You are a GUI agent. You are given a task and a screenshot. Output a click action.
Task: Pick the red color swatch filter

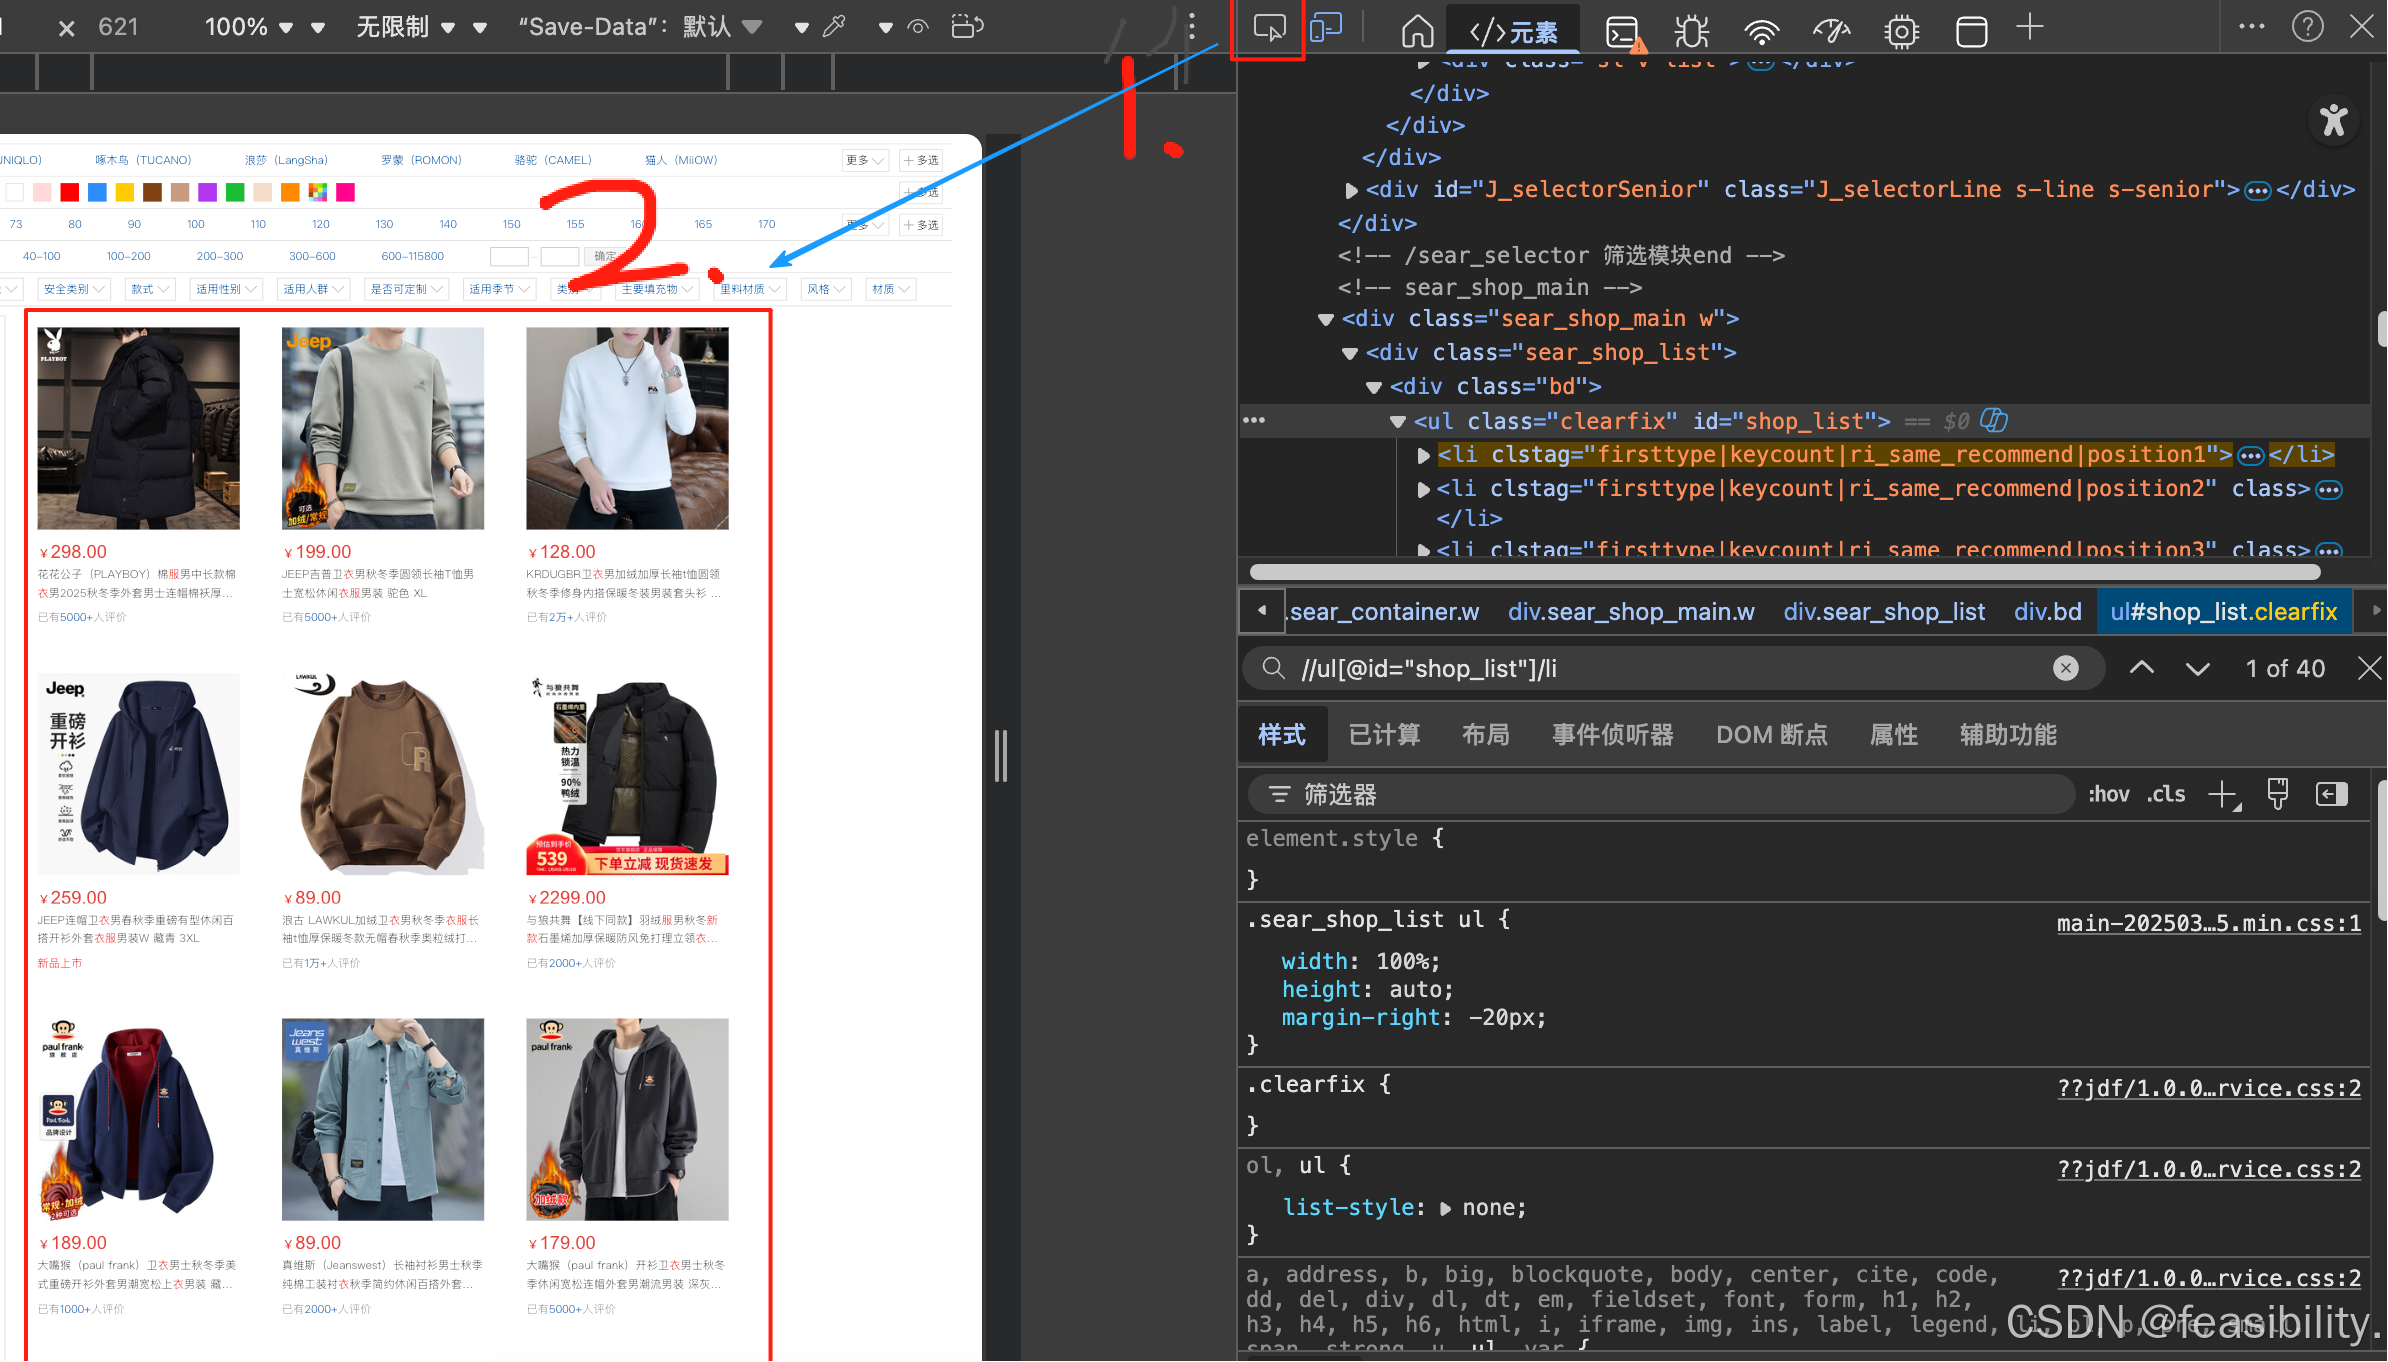coord(69,192)
